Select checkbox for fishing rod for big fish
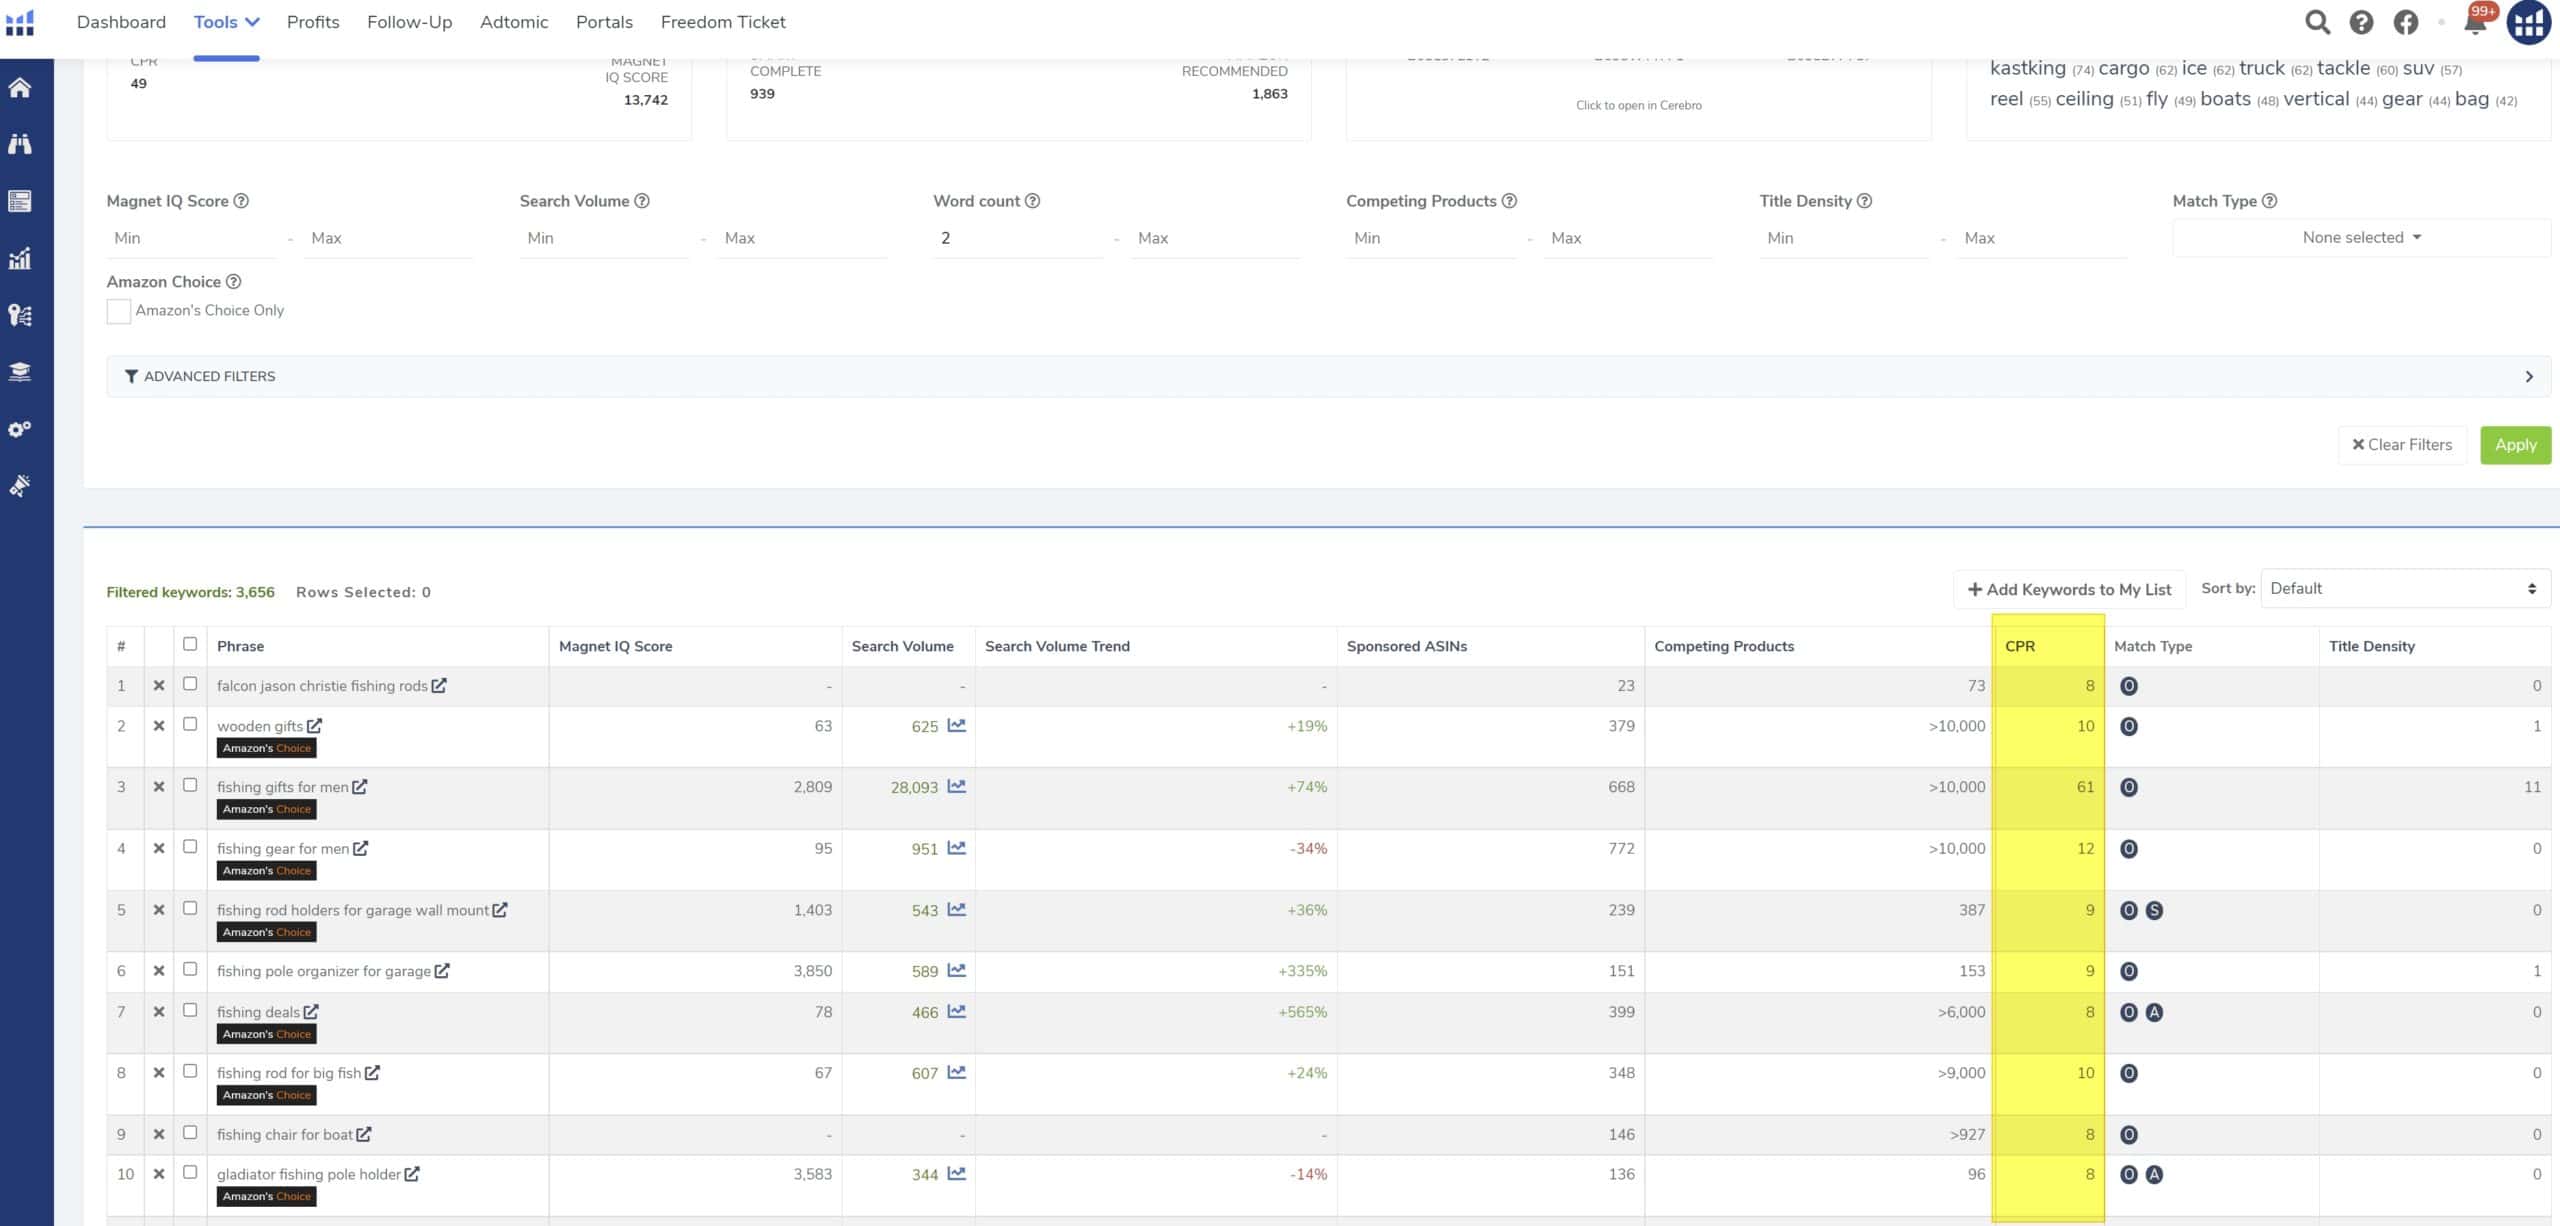The height and width of the screenshot is (1226, 2560). tap(190, 1071)
